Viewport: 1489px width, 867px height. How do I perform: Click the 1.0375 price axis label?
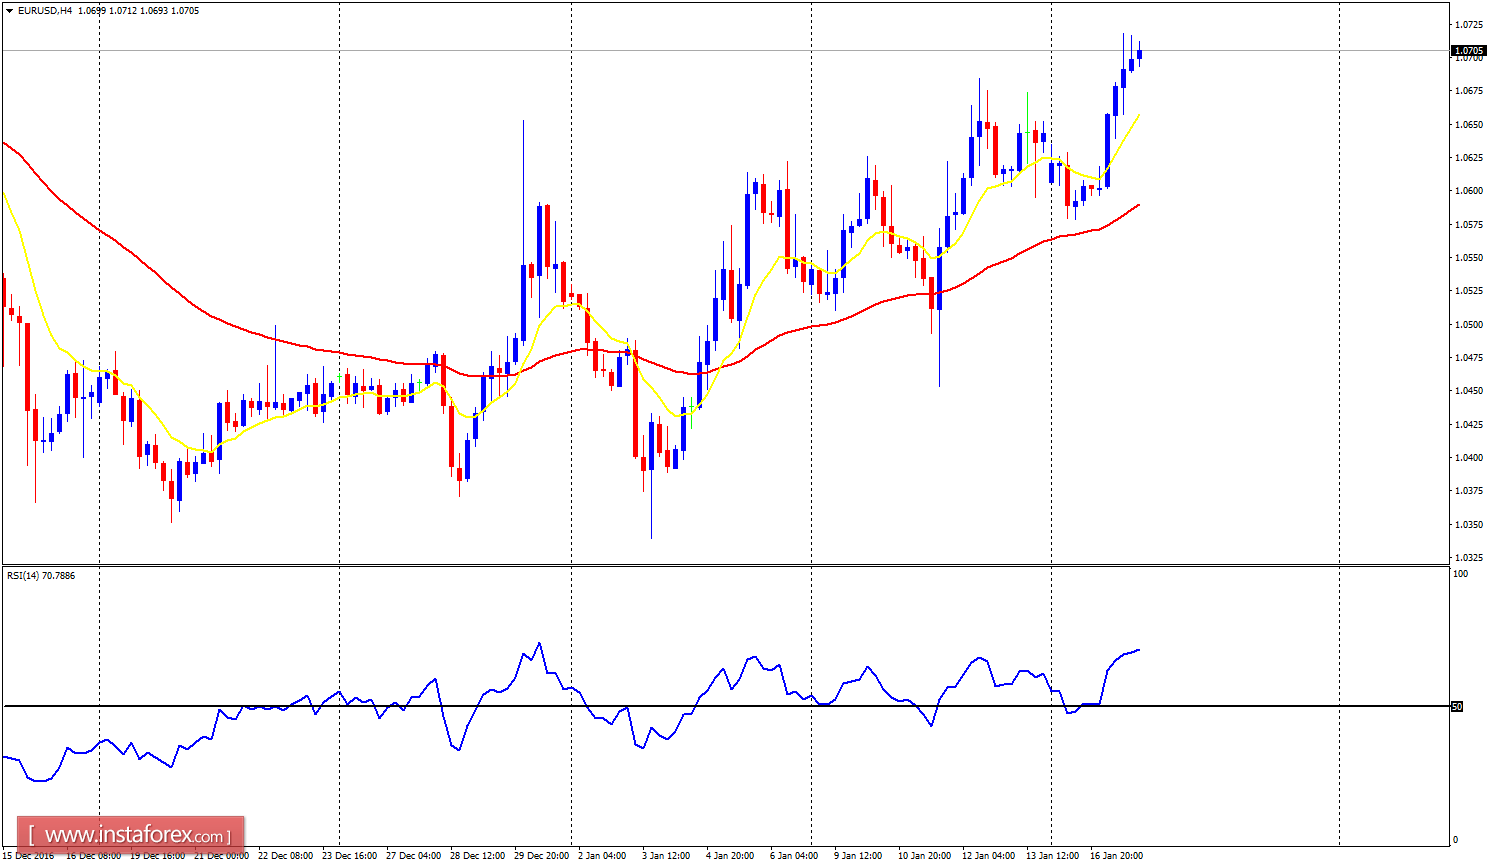coord(1468,491)
